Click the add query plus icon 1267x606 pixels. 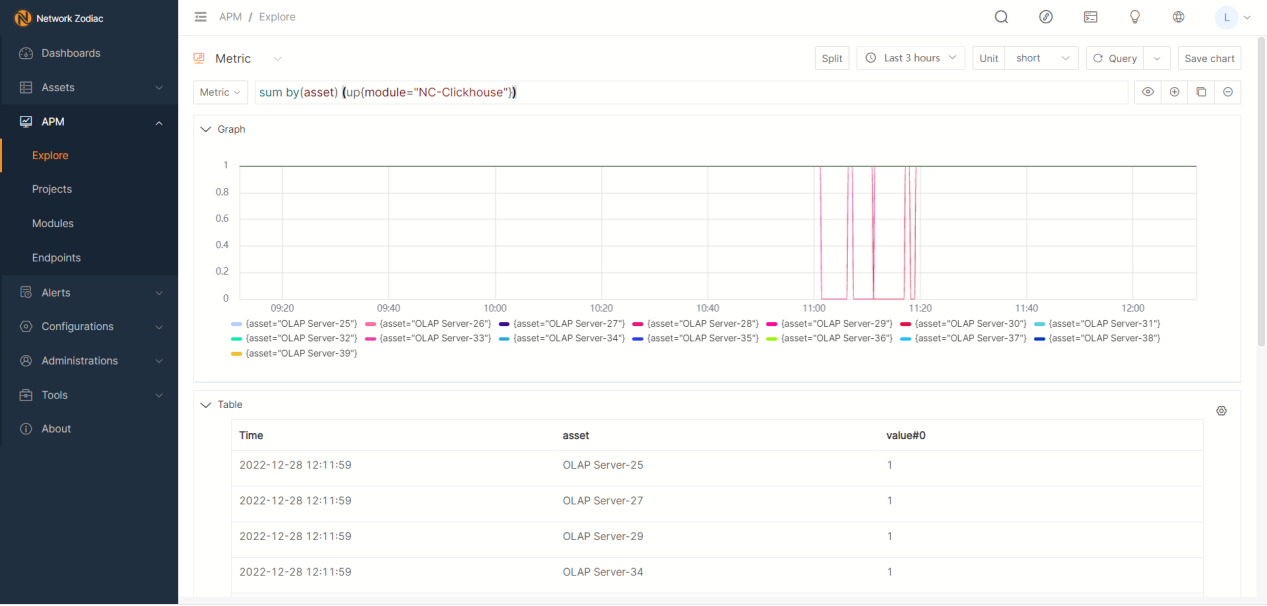pyautogui.click(x=1175, y=92)
